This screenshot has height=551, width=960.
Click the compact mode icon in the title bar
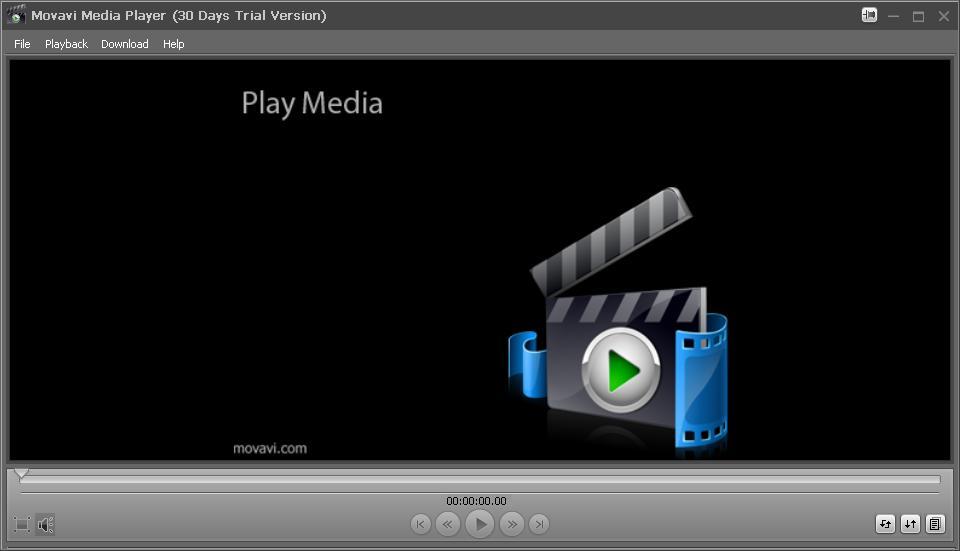coord(869,15)
